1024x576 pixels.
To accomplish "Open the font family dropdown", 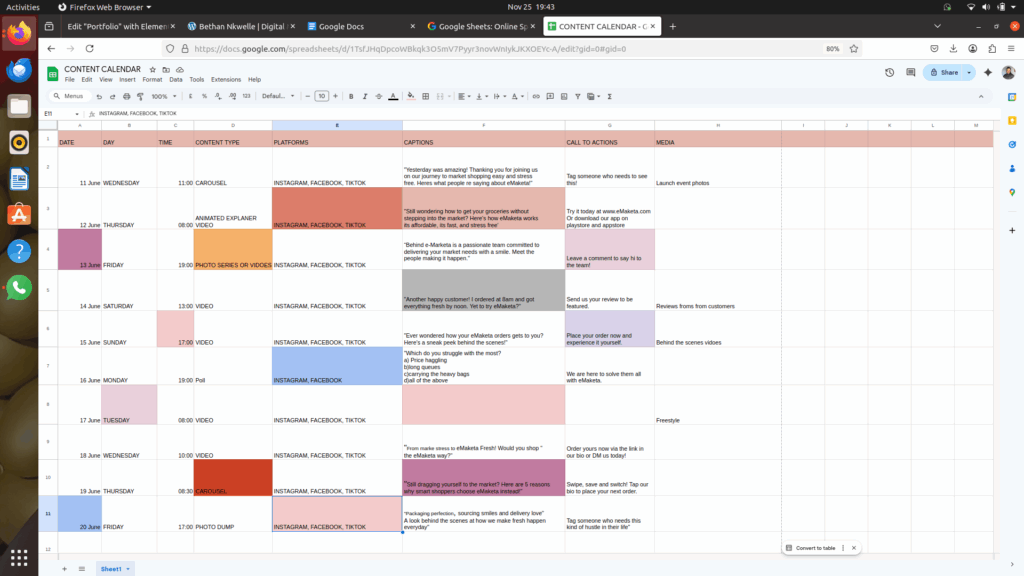I will pyautogui.click(x=276, y=96).
